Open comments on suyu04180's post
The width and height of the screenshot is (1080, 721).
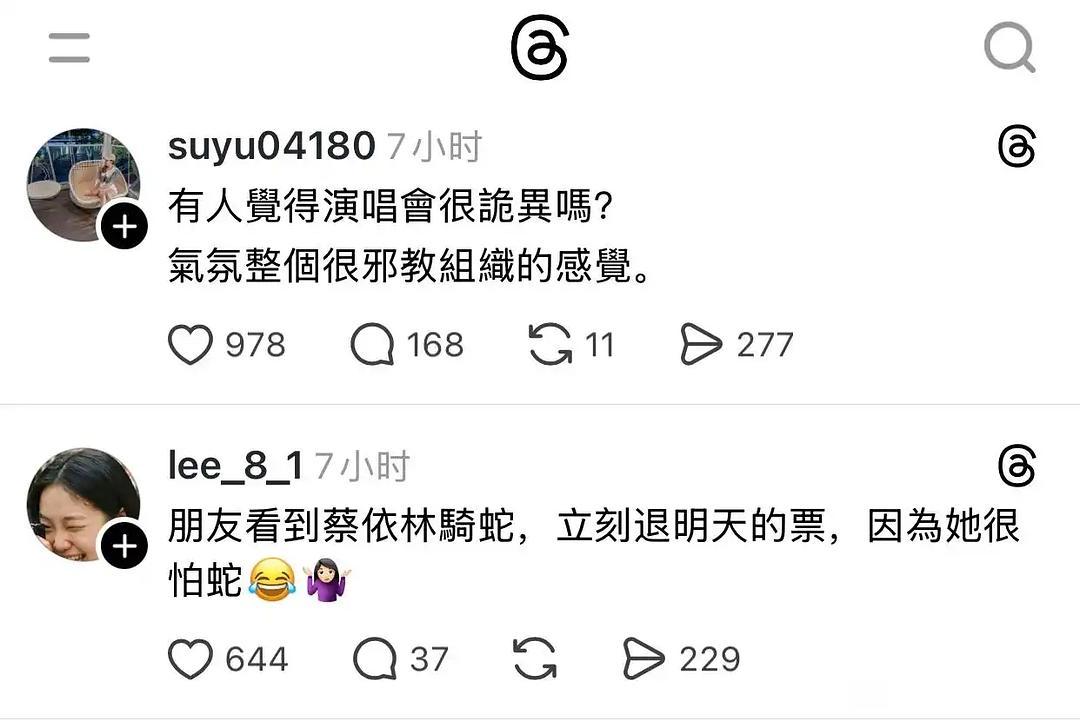point(372,344)
